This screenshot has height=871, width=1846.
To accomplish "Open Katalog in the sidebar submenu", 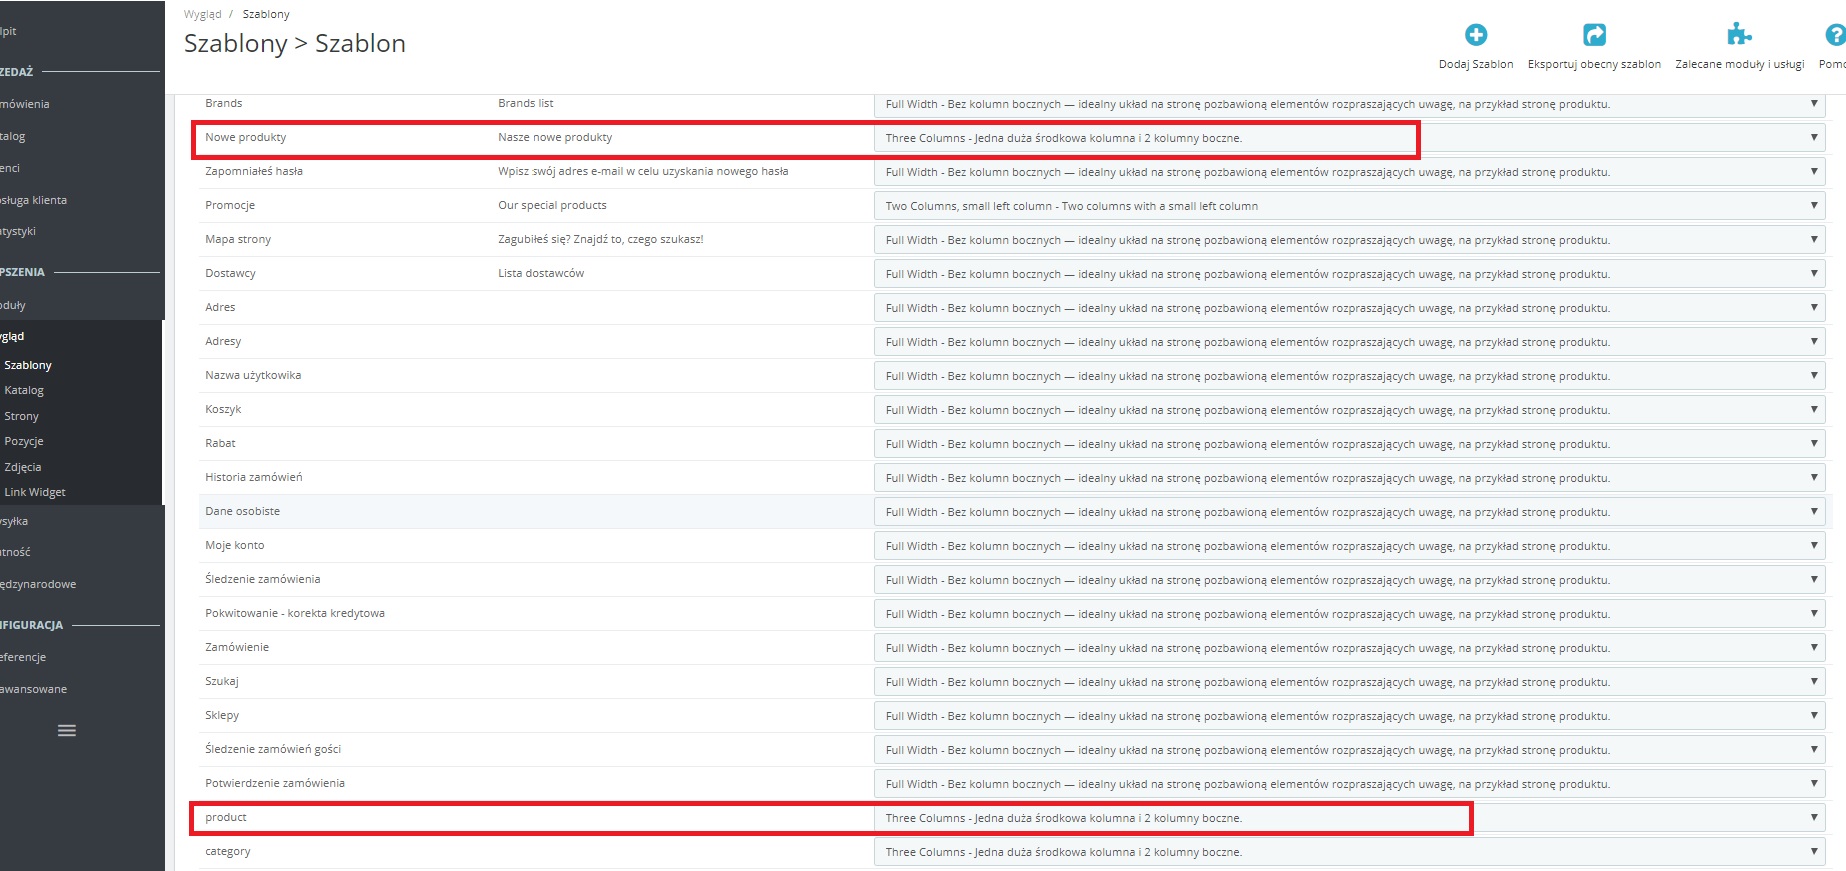I will 24,390.
